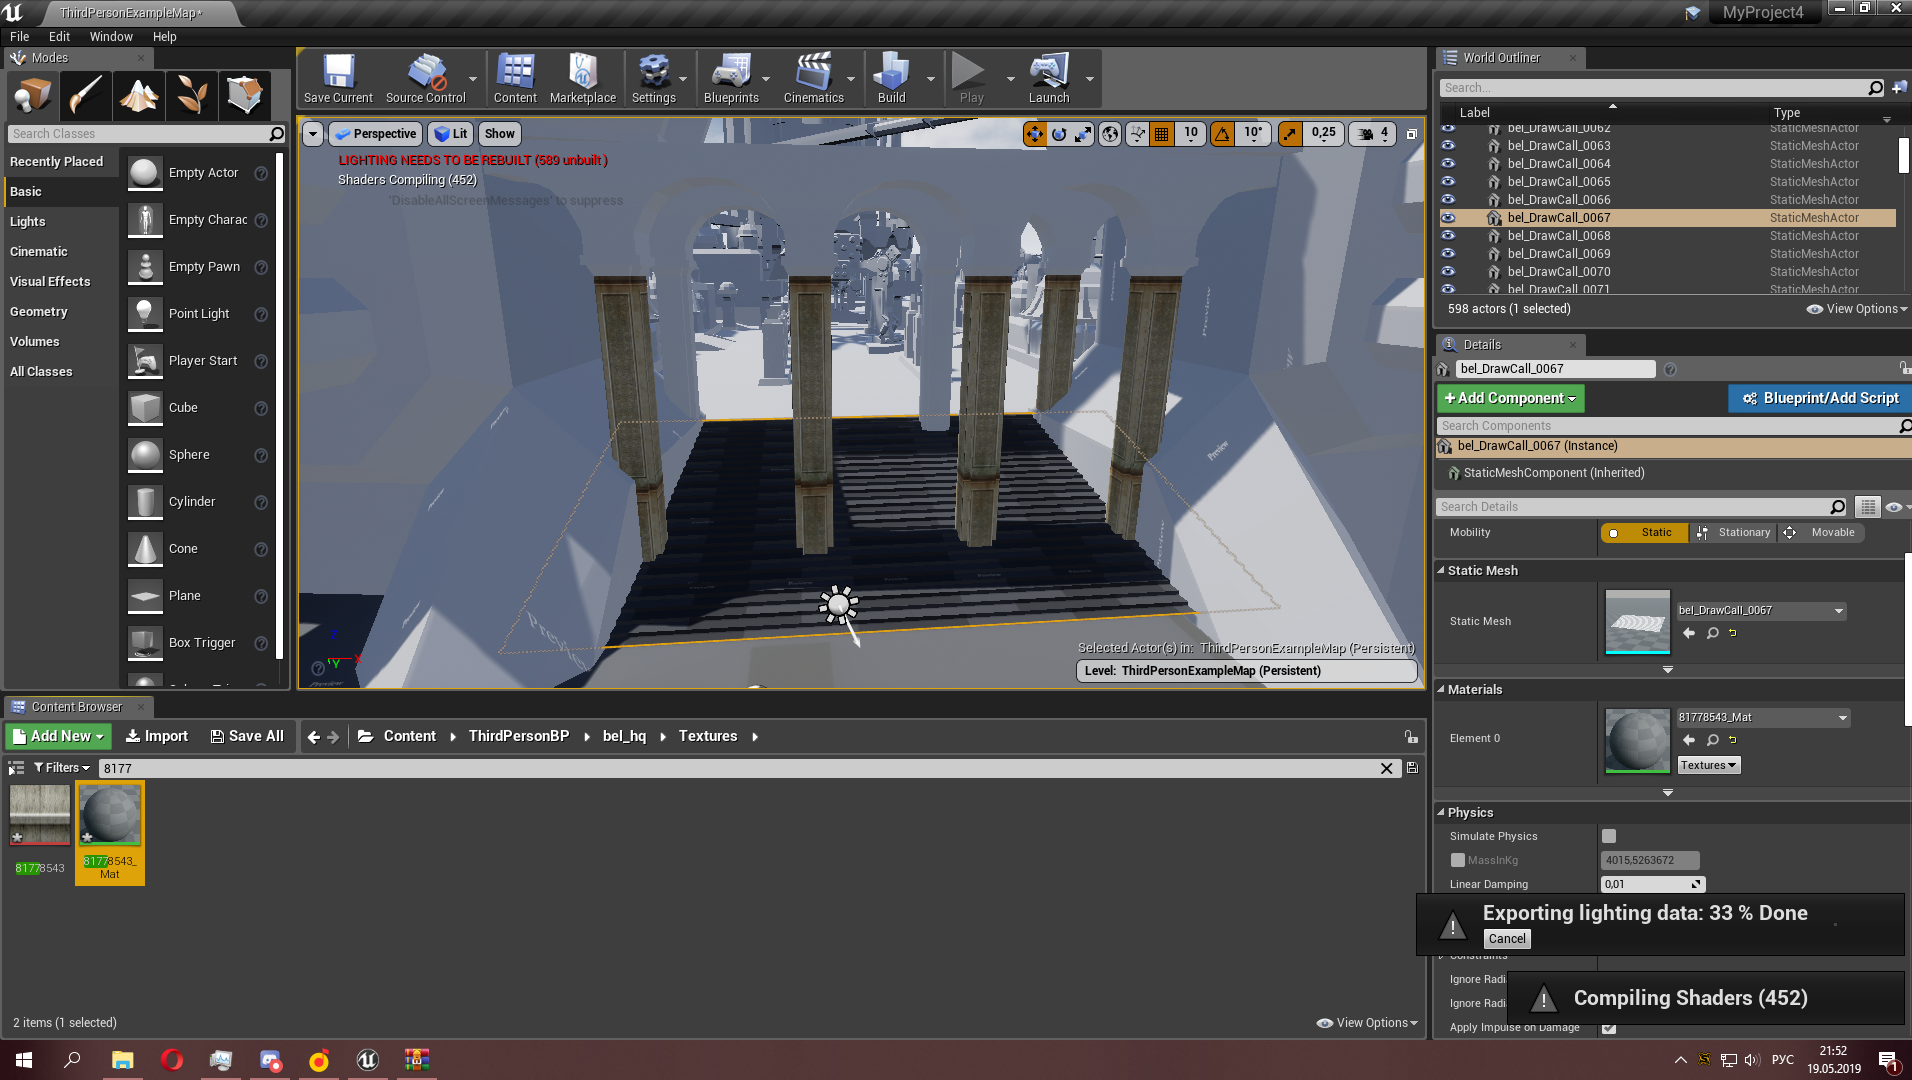
Task: Open 81778543_Mat material dropdown
Action: click(1763, 718)
